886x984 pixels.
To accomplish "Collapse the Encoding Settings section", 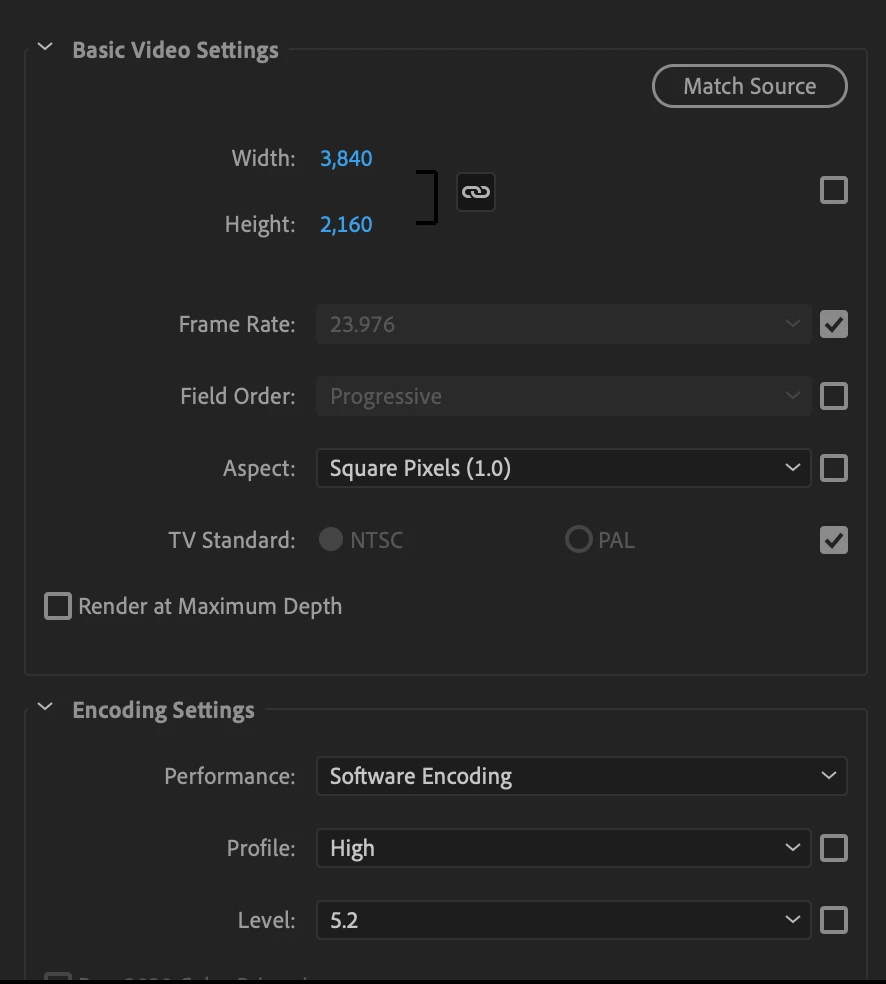I will pyautogui.click(x=45, y=708).
